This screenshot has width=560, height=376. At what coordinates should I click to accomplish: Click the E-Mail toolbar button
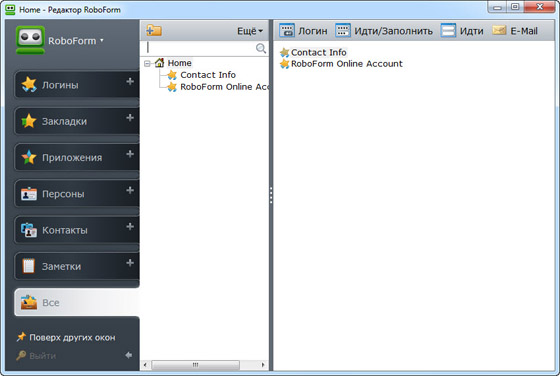click(515, 31)
